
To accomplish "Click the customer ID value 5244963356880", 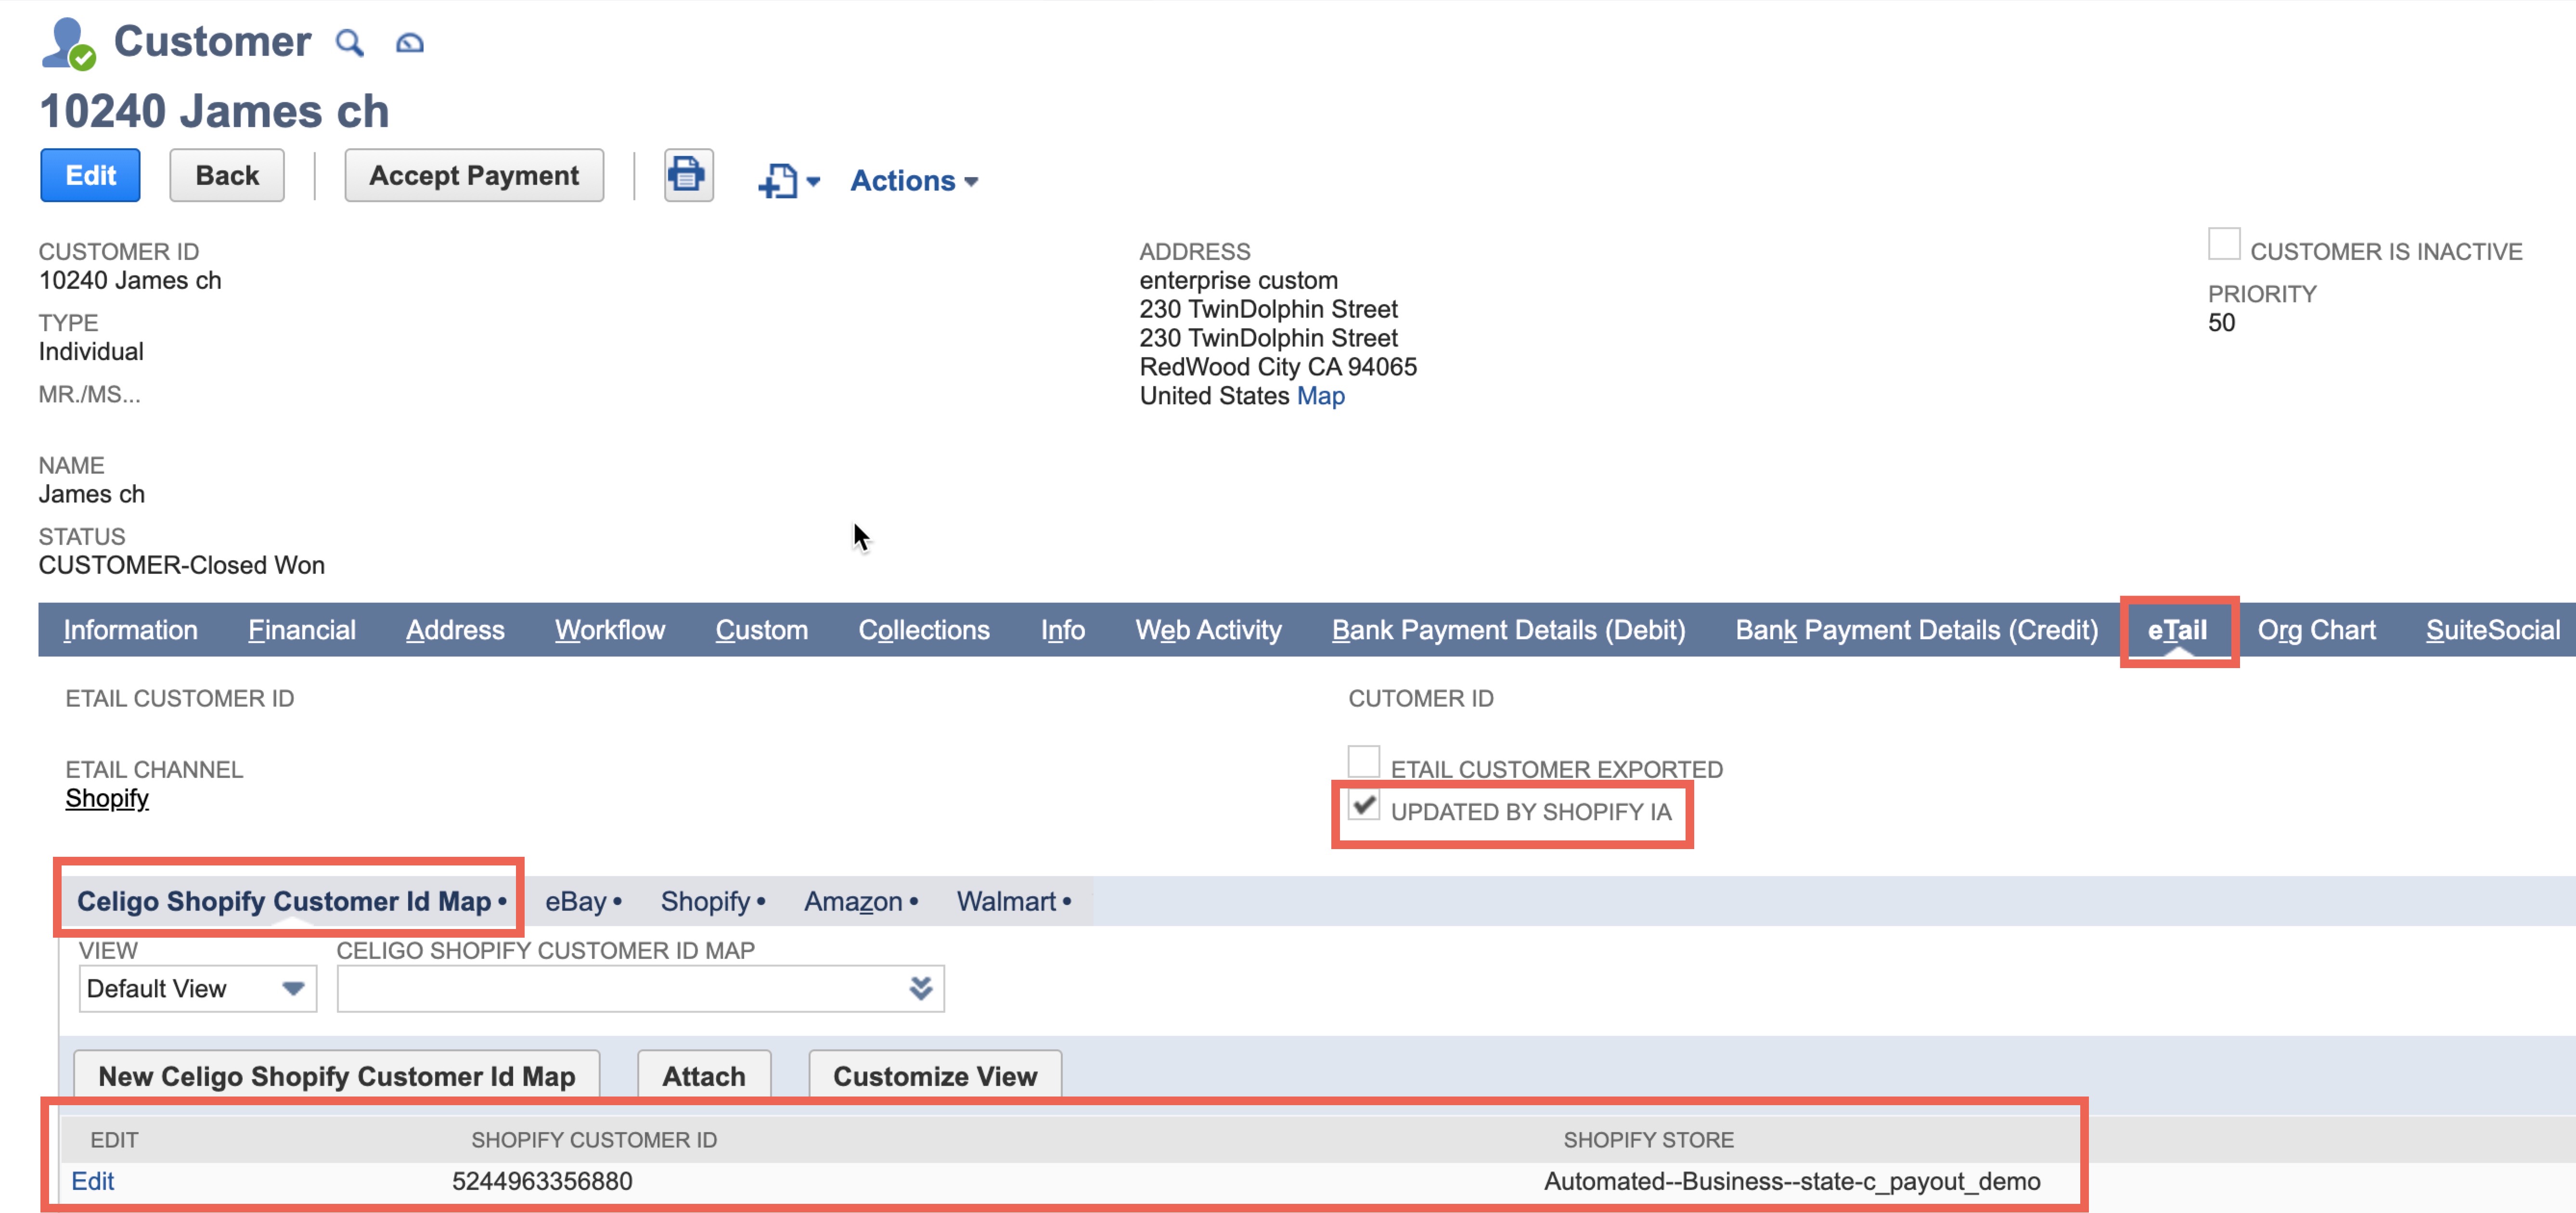I will [542, 1181].
